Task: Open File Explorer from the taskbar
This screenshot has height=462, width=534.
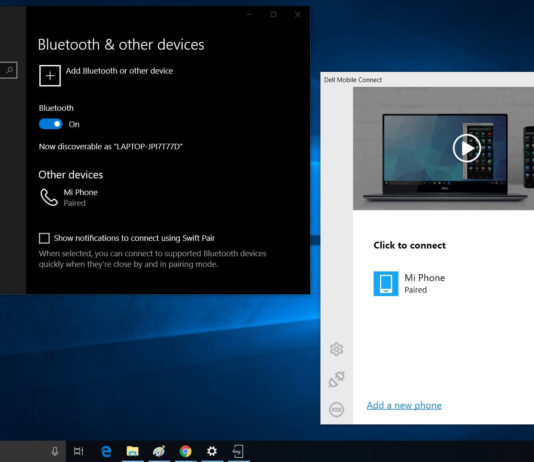Action: 132,451
